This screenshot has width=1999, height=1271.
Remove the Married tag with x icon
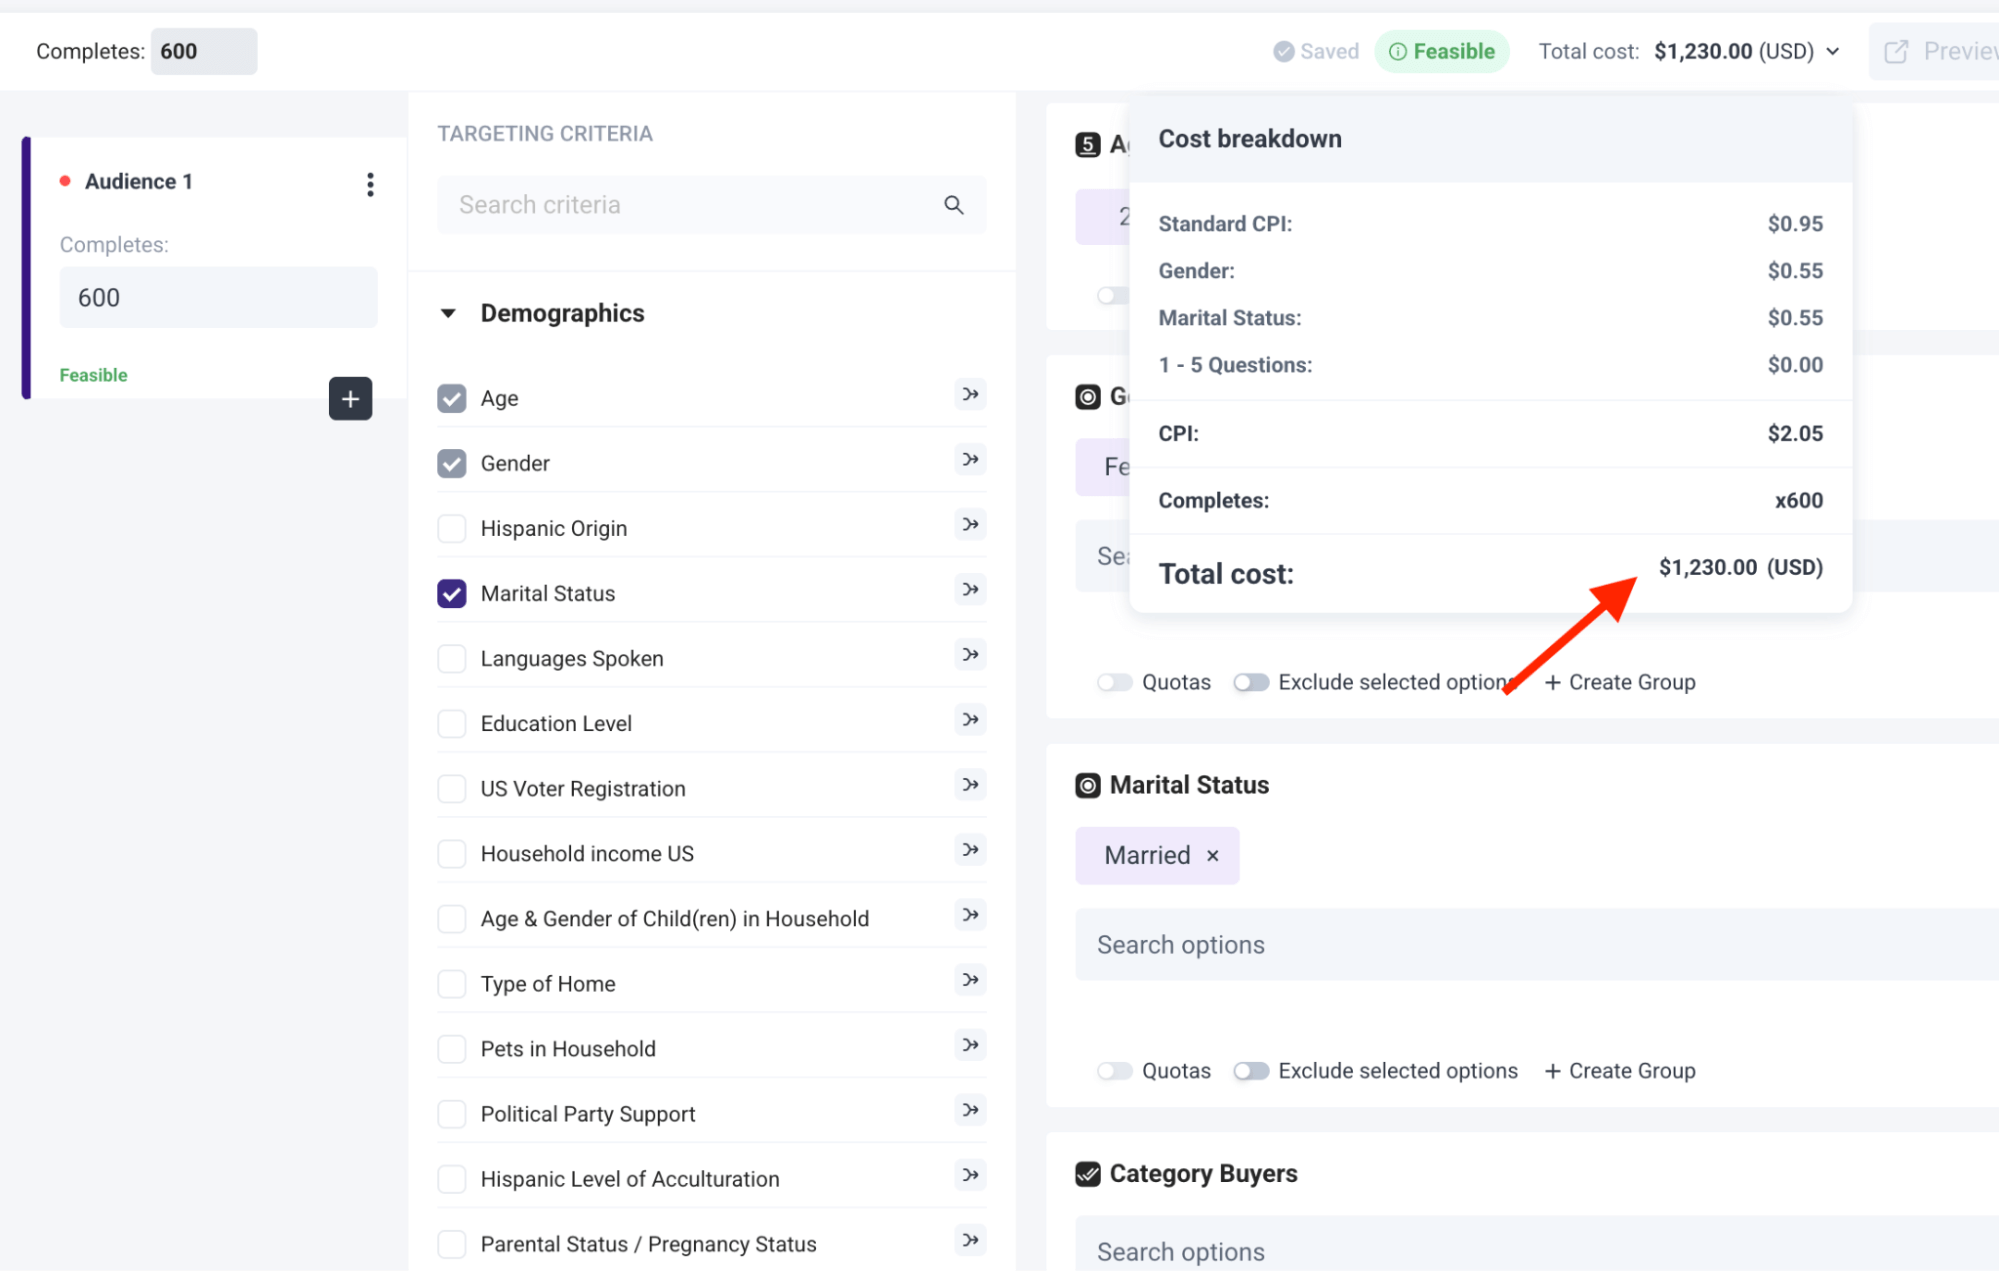point(1212,856)
